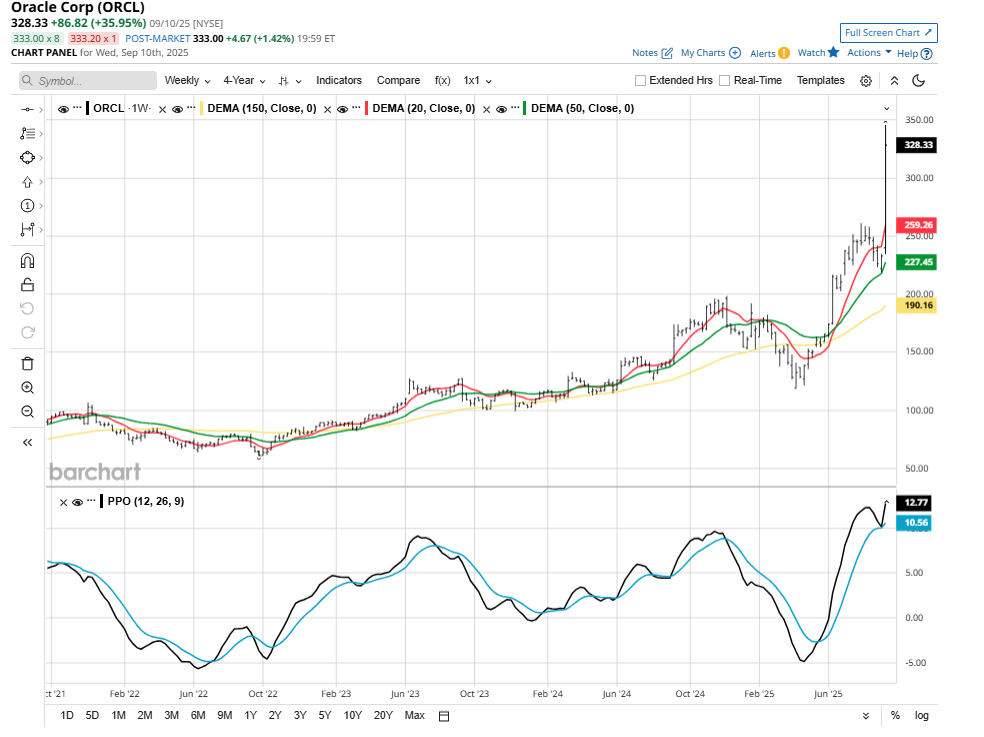Click the lock drawings padlock icon
The width and height of the screenshot is (984, 737).
[x=27, y=285]
